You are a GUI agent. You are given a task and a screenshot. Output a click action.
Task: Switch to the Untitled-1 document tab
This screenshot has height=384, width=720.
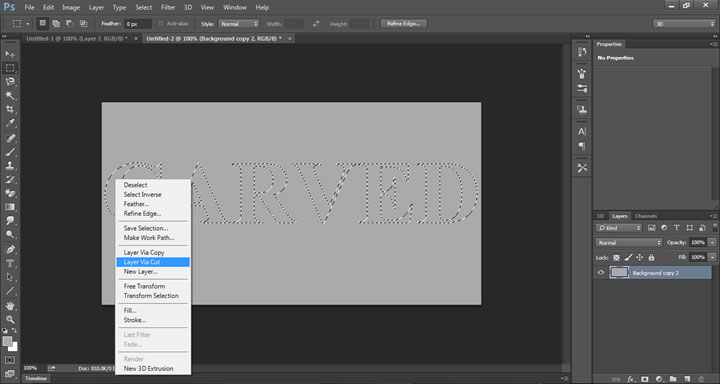[77, 39]
